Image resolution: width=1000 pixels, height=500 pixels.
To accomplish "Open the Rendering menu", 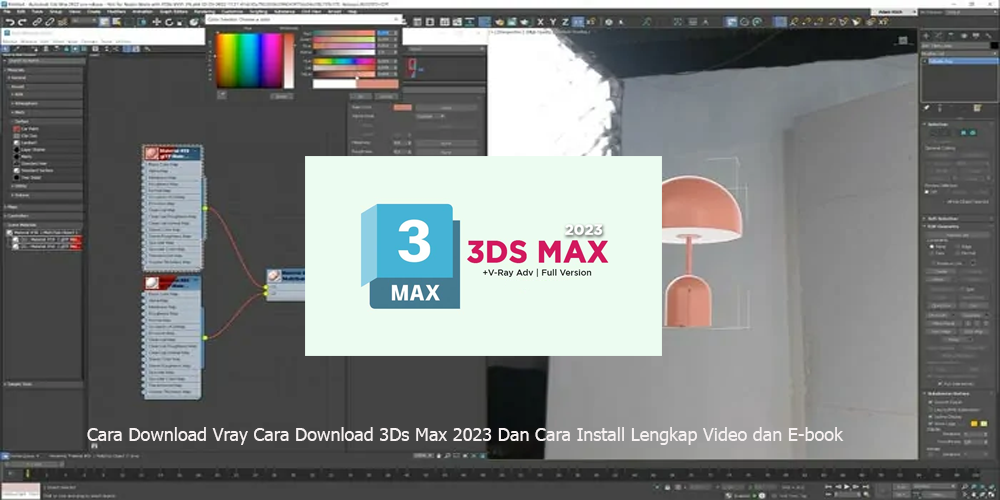I will coord(204,11).
